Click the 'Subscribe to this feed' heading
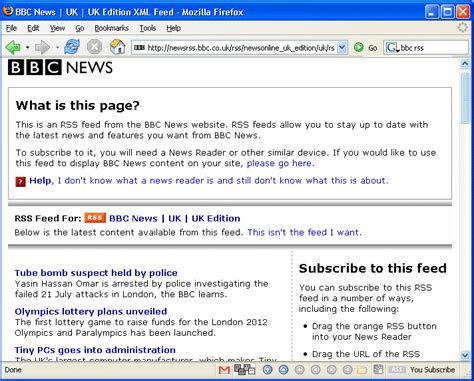This screenshot has width=474, height=381. point(372,268)
